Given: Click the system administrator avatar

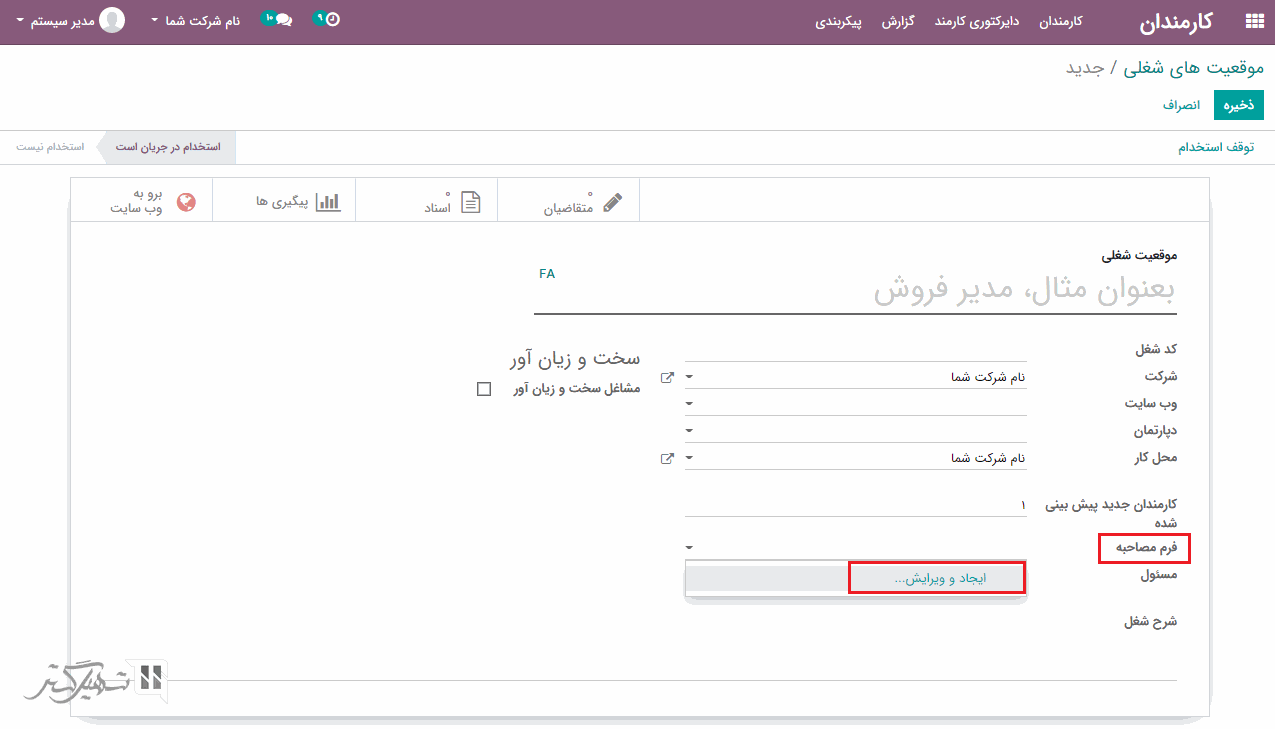Looking at the screenshot, I should point(112,20).
